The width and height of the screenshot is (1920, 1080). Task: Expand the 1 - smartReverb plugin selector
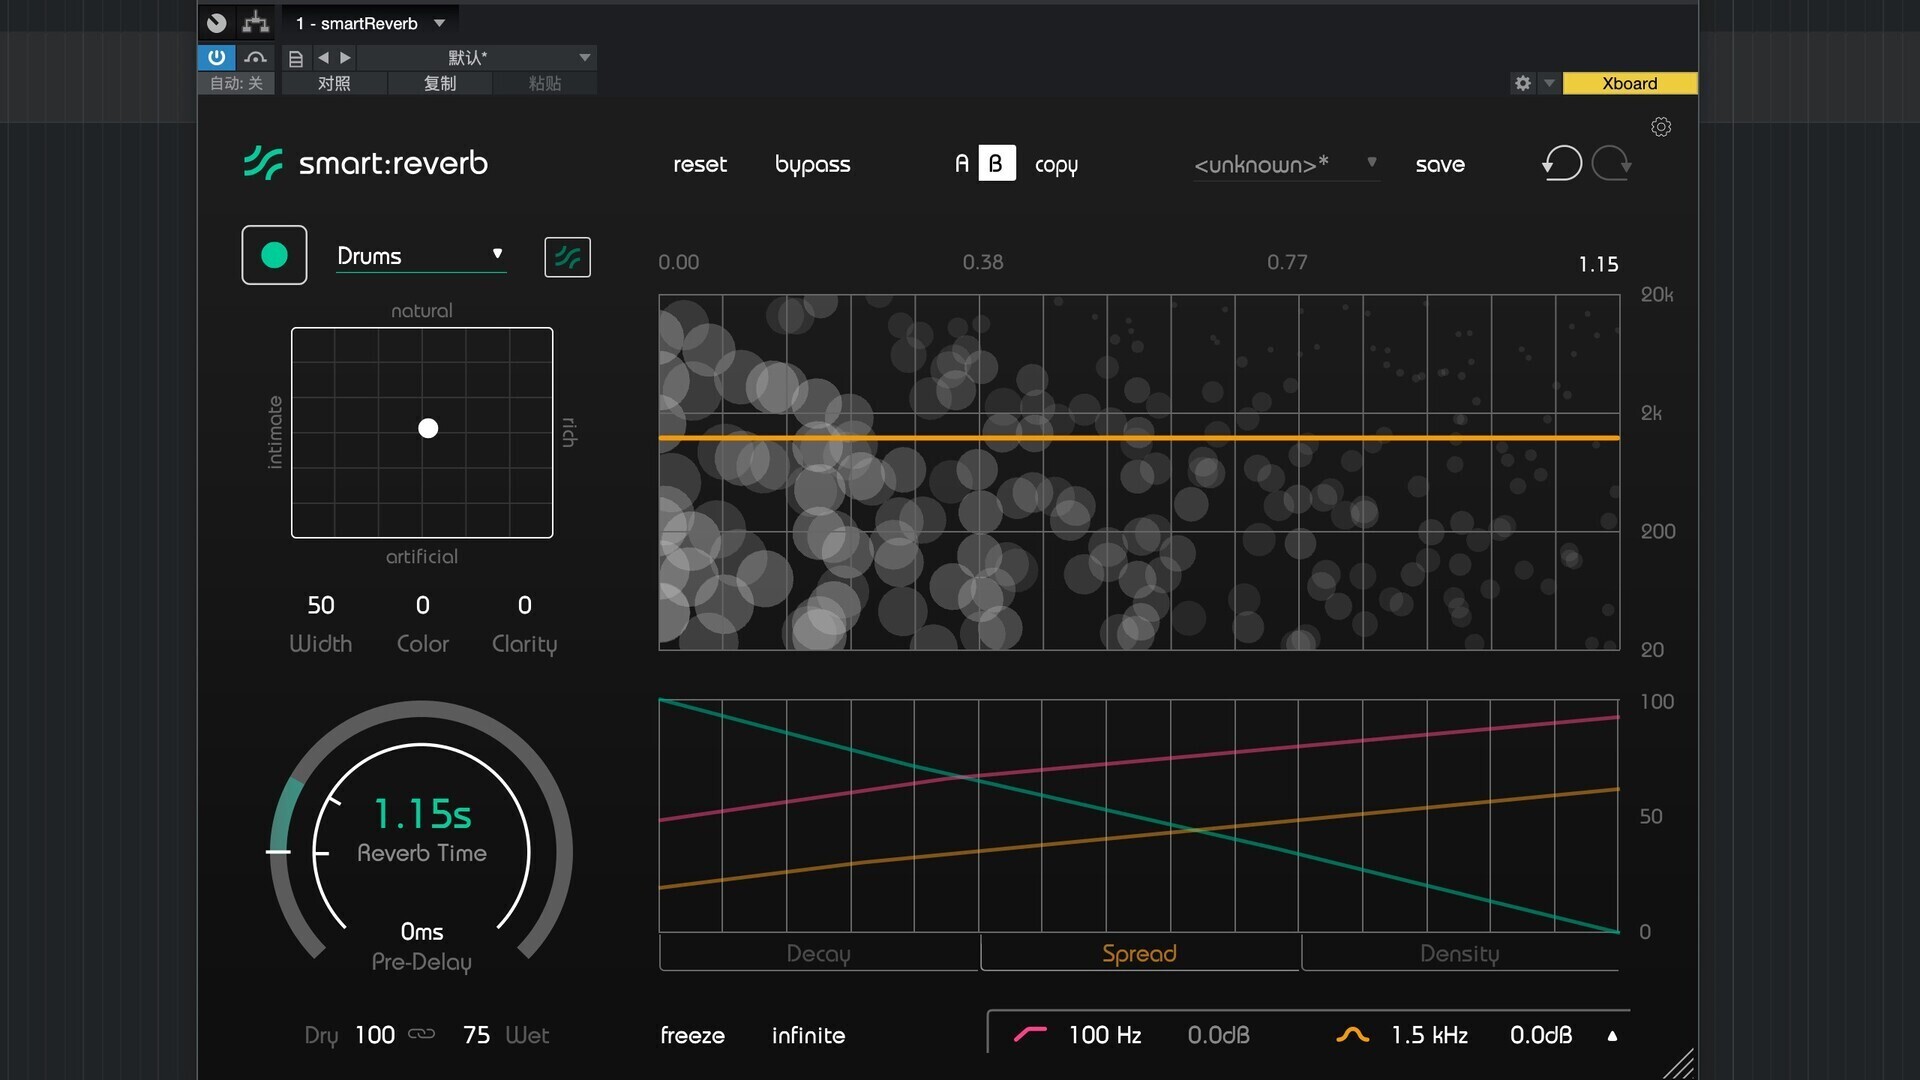coord(370,23)
